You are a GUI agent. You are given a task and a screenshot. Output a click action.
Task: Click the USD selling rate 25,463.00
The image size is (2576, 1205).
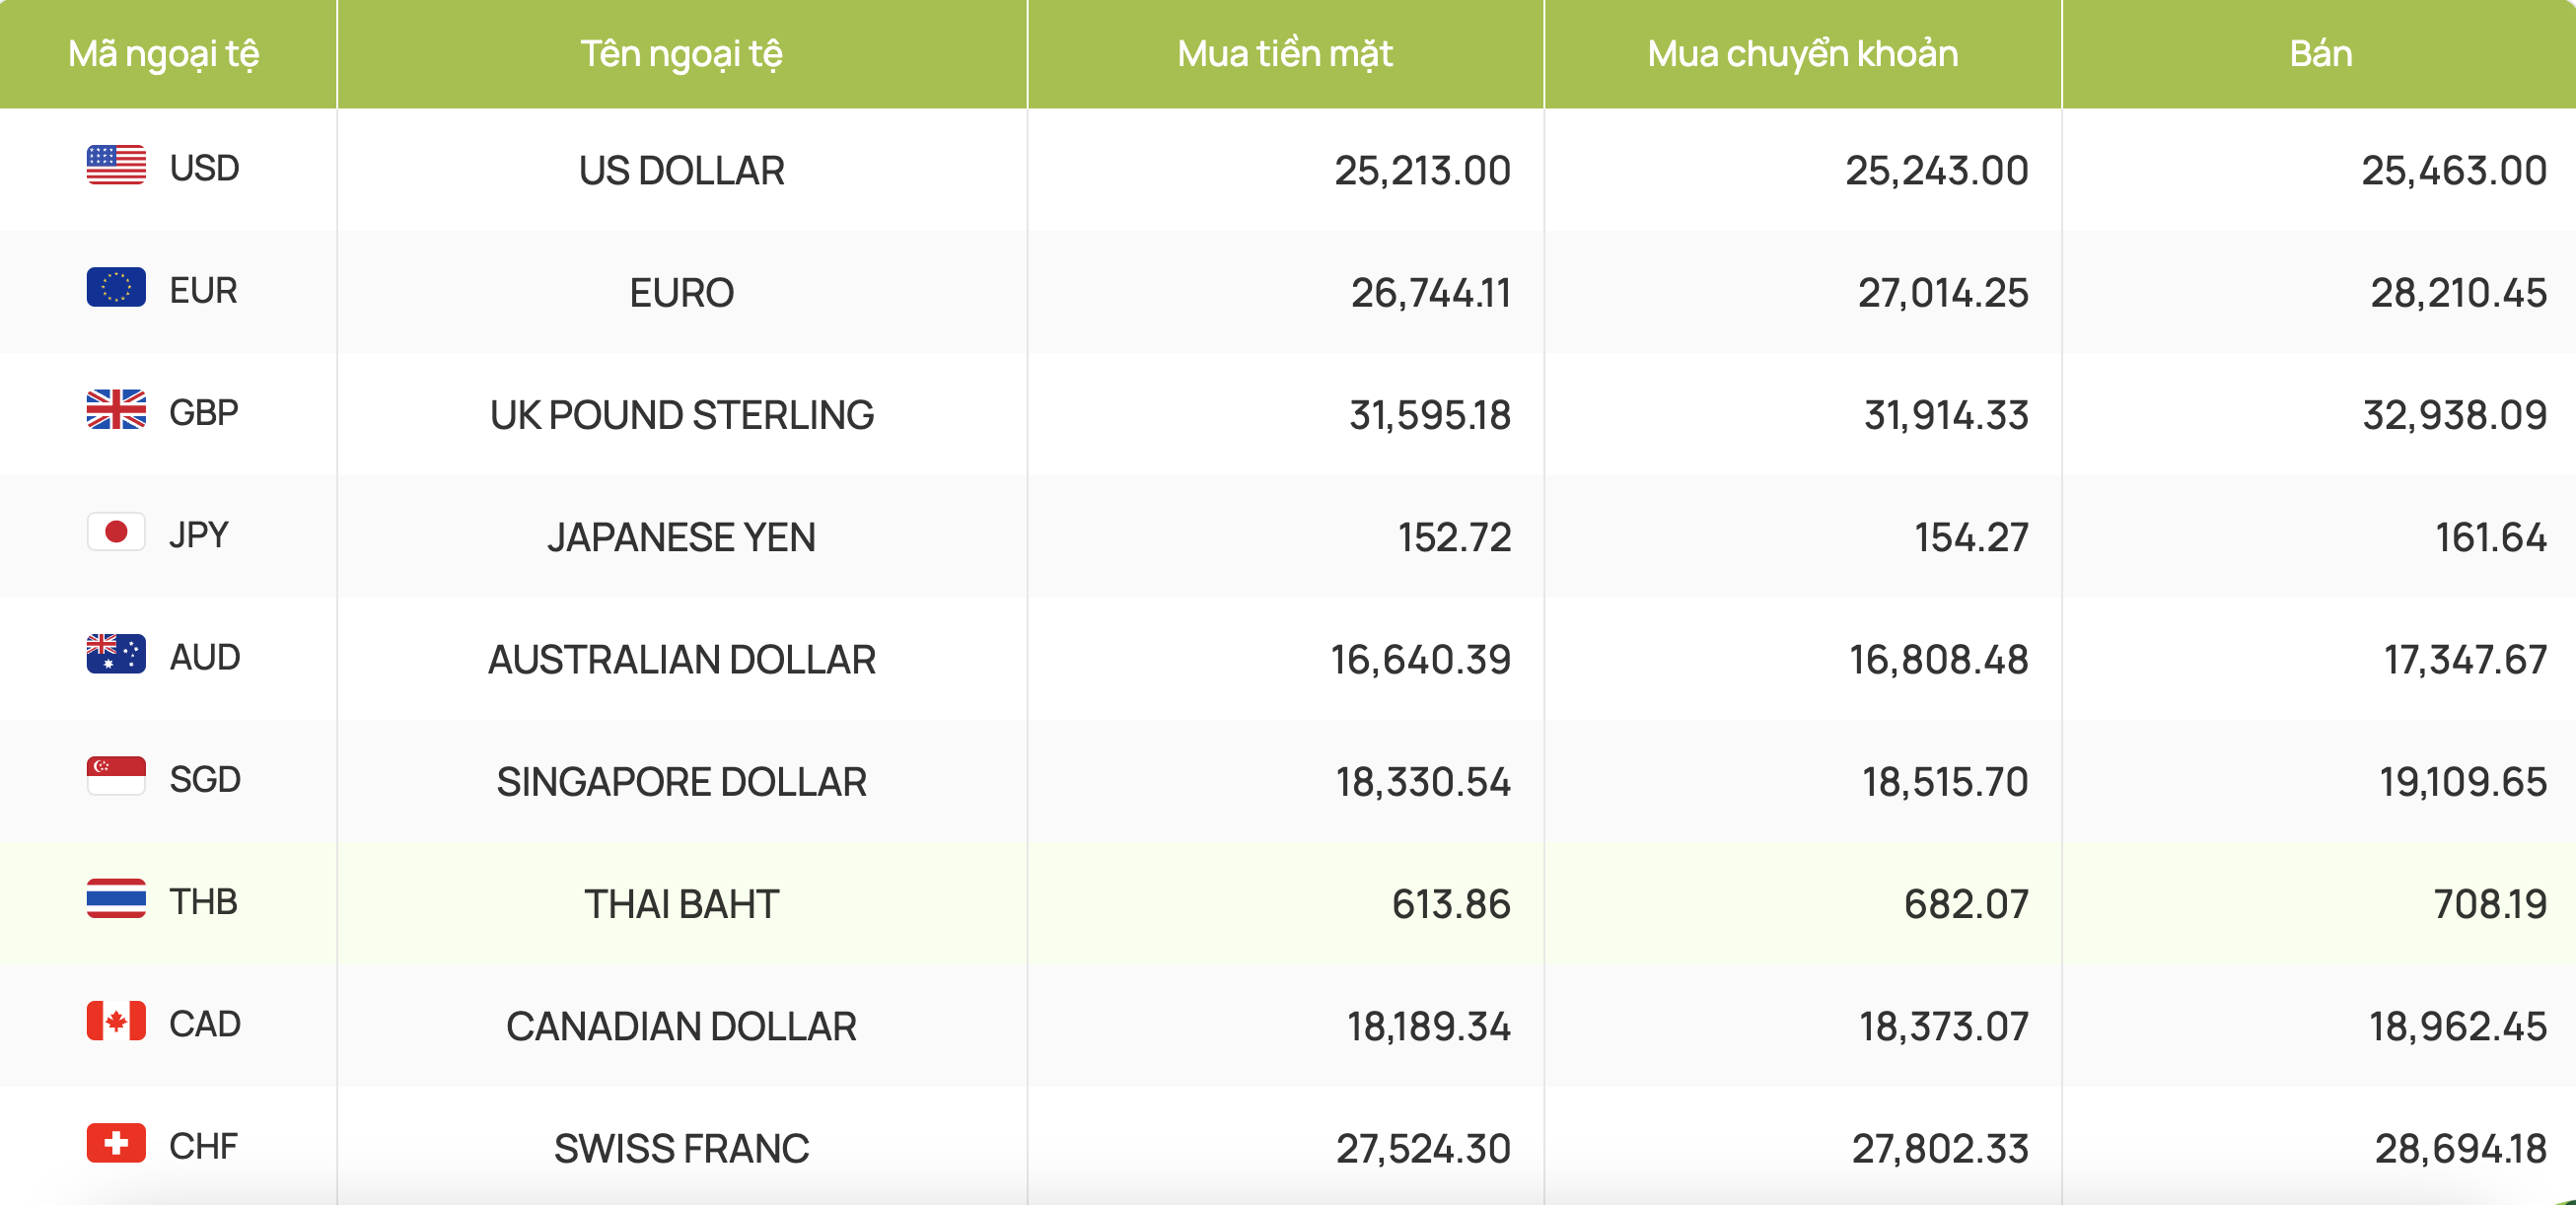[2453, 171]
